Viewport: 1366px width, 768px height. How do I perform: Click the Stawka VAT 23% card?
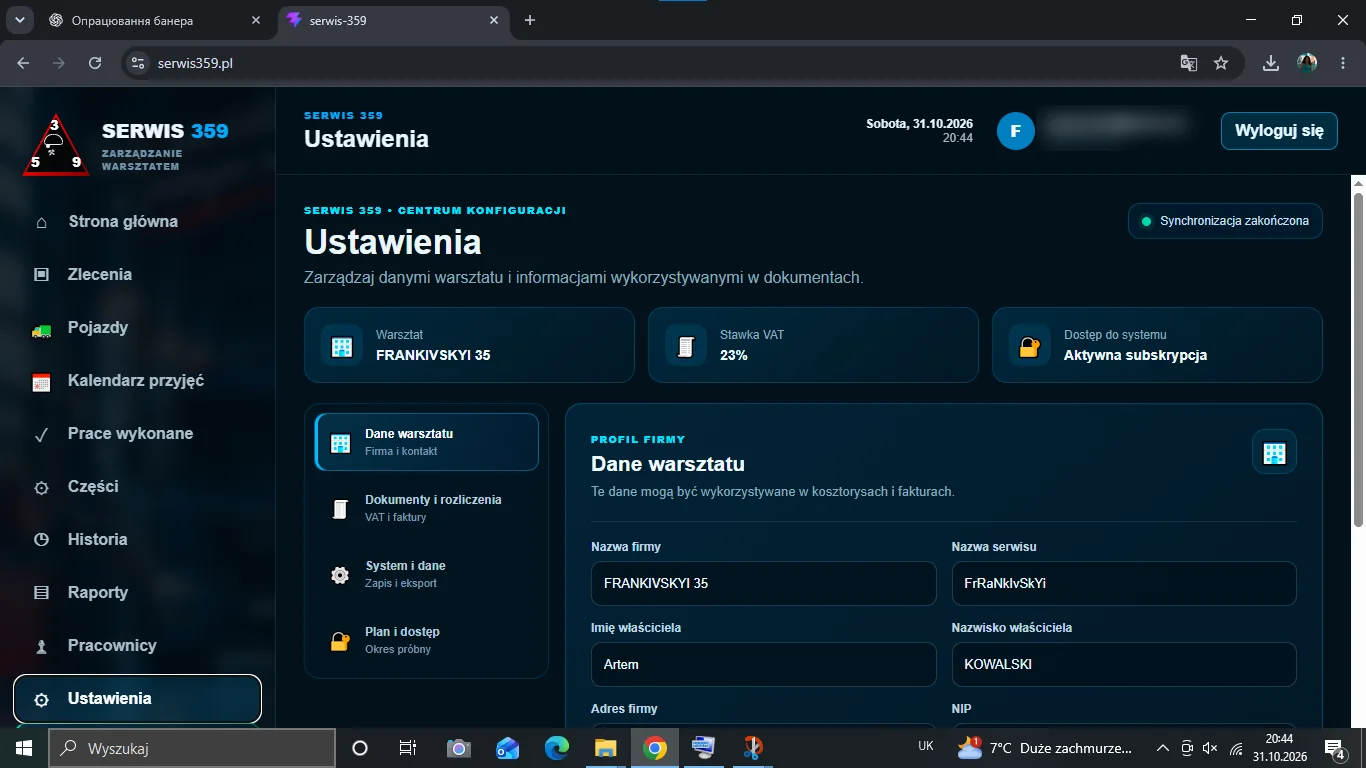(813, 345)
